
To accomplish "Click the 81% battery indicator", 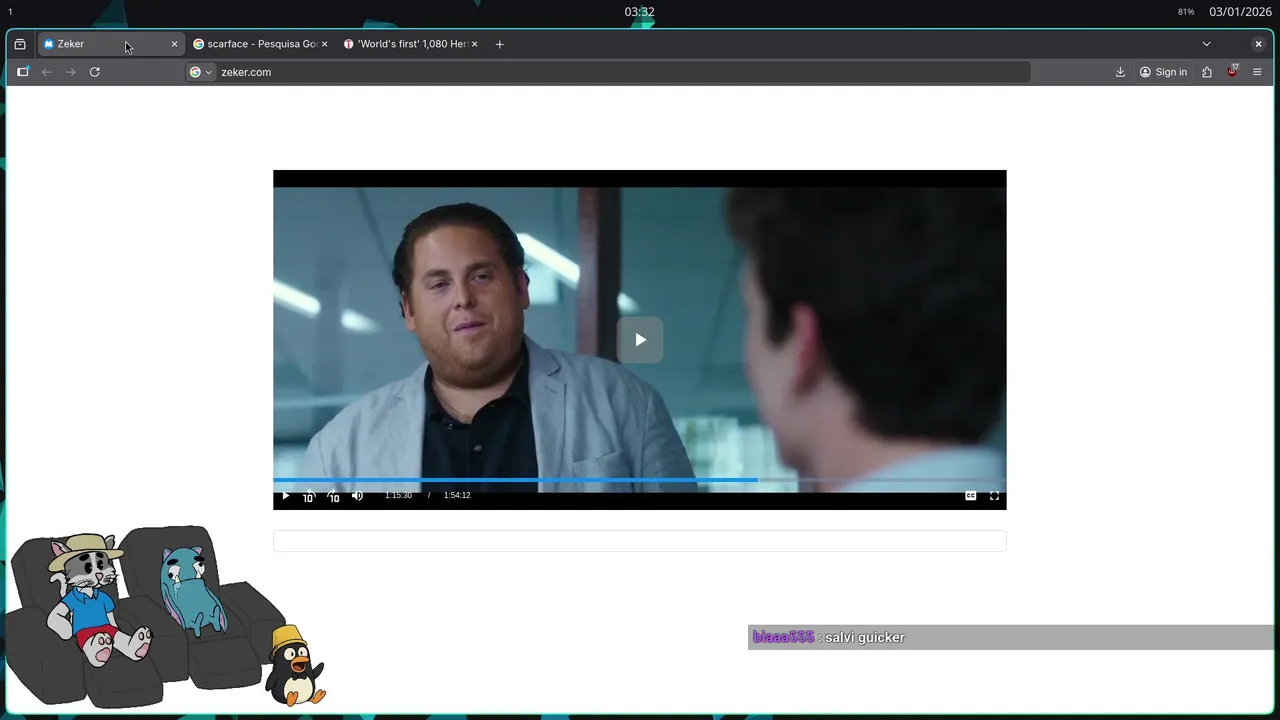I will pos(1186,12).
